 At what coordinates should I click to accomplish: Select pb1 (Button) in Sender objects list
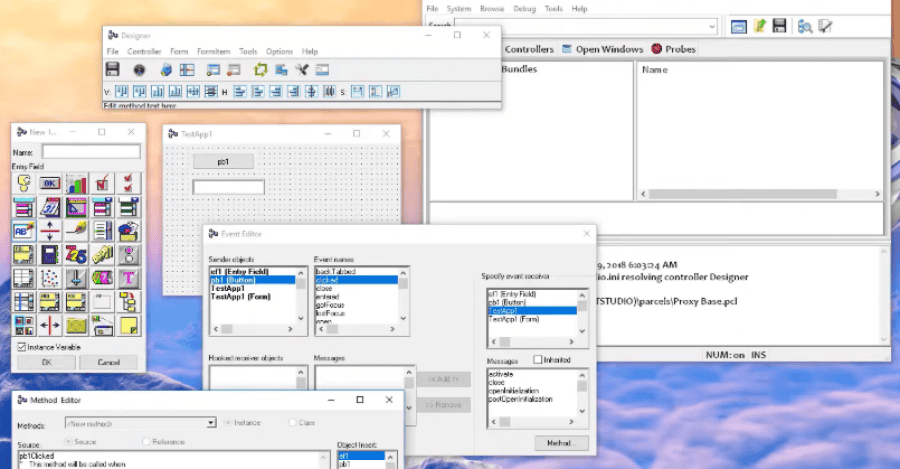[x=253, y=280]
